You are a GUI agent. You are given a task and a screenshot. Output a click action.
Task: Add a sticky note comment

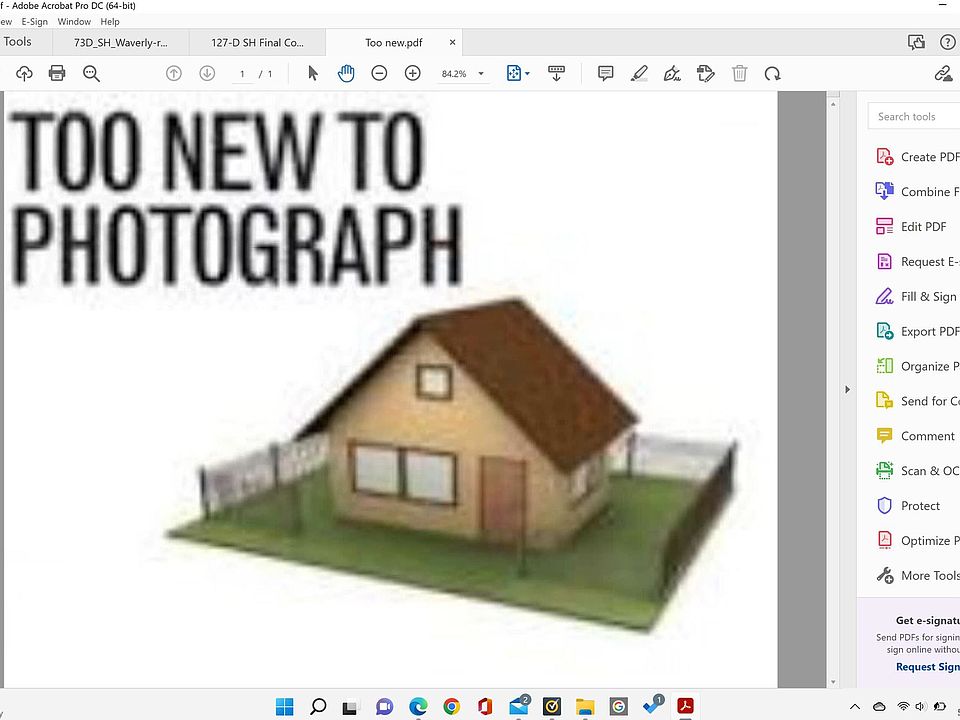pos(606,73)
